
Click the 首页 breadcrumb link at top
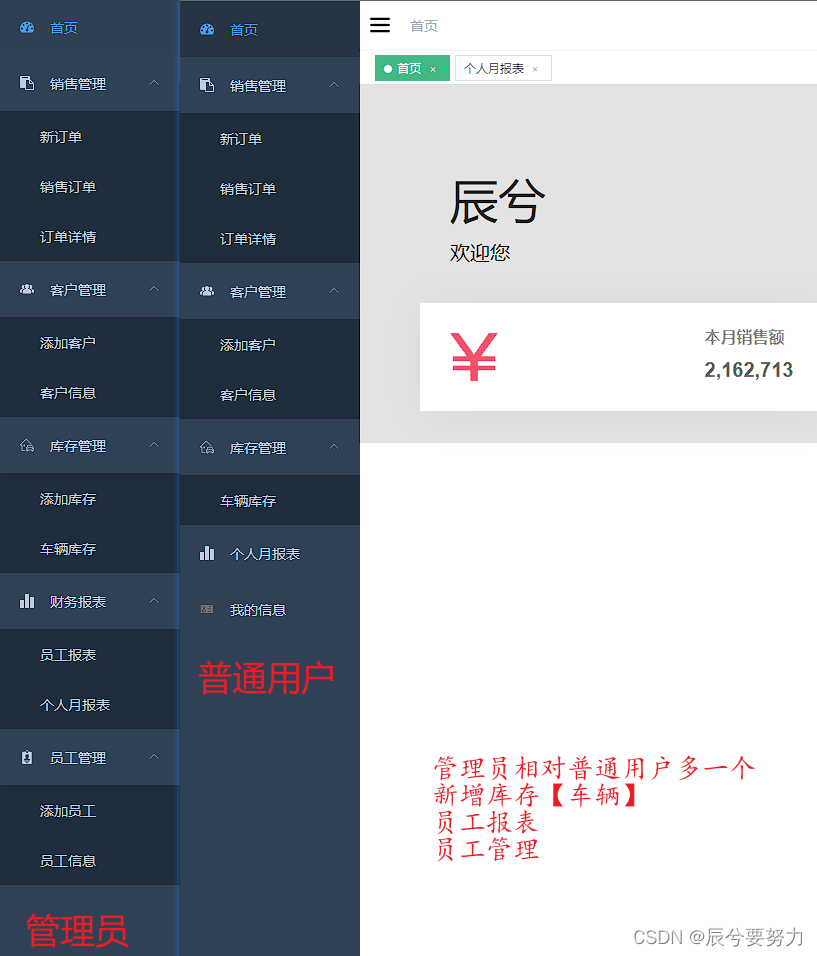[x=423, y=26]
